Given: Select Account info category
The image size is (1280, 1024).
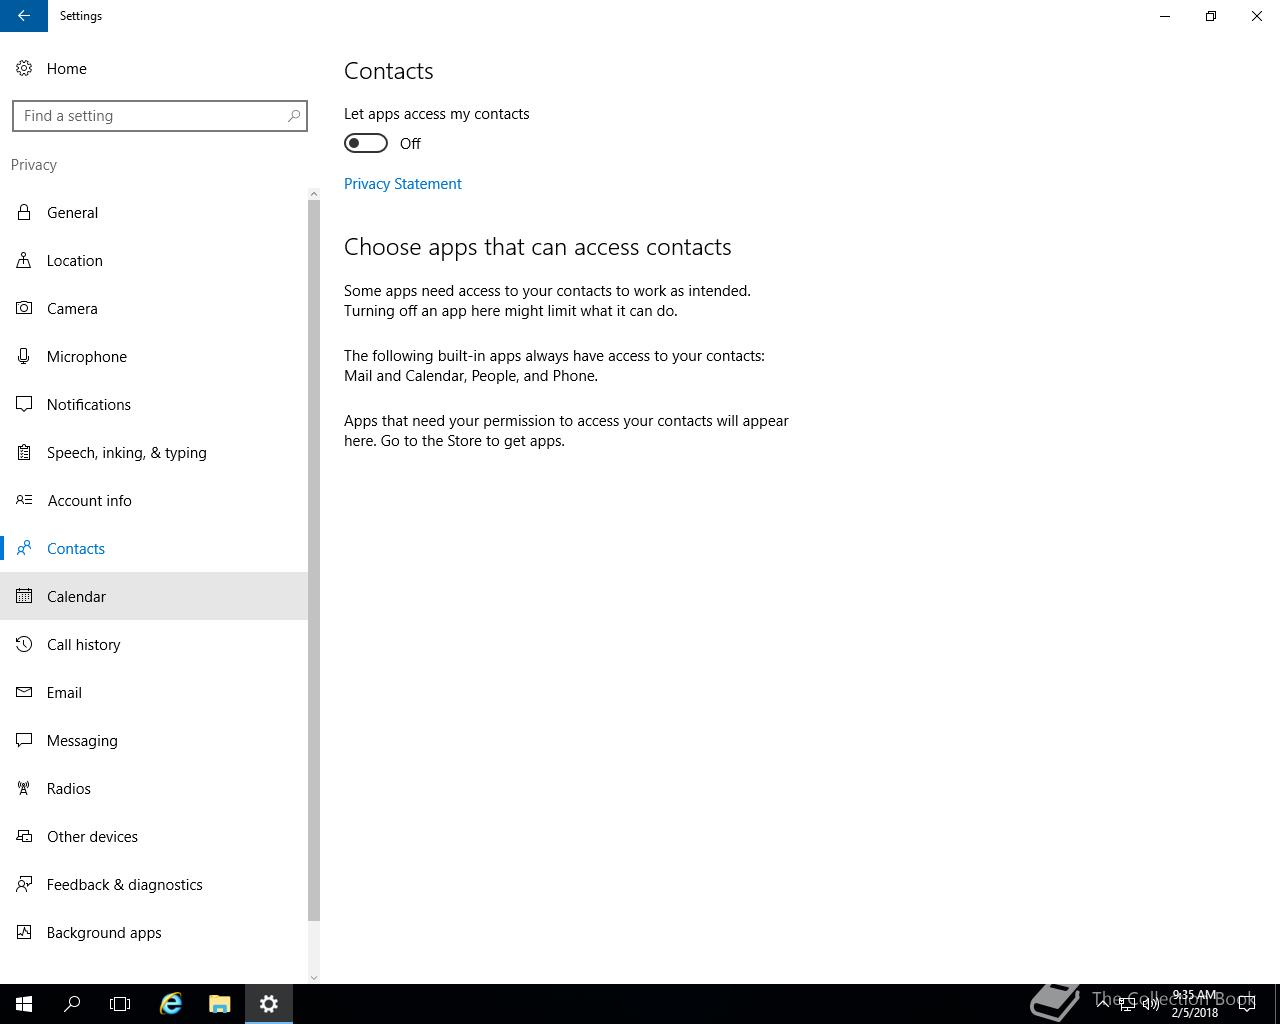Looking at the screenshot, I should tap(154, 500).
